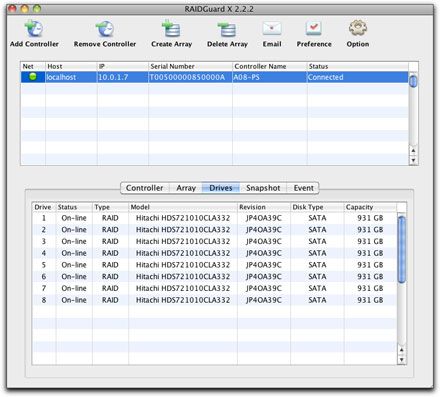Image resolution: width=440 pixels, height=397 pixels.
Task: Sort by the Host column header
Action: tap(71, 66)
